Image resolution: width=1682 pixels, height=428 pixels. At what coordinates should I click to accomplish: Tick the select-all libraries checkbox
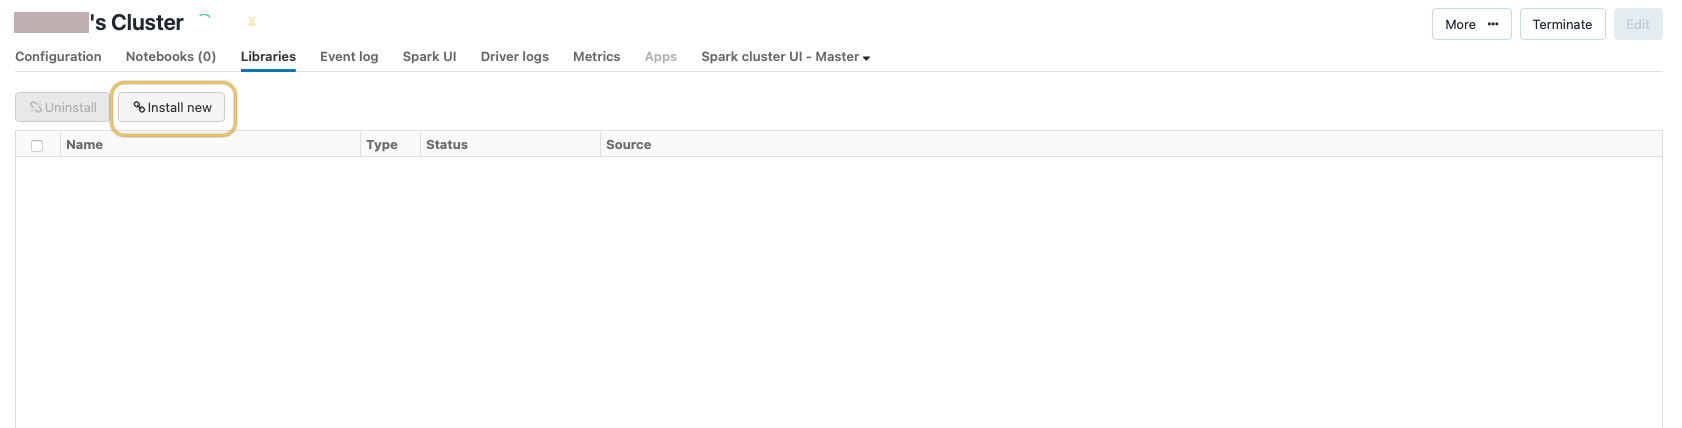[x=37, y=145]
